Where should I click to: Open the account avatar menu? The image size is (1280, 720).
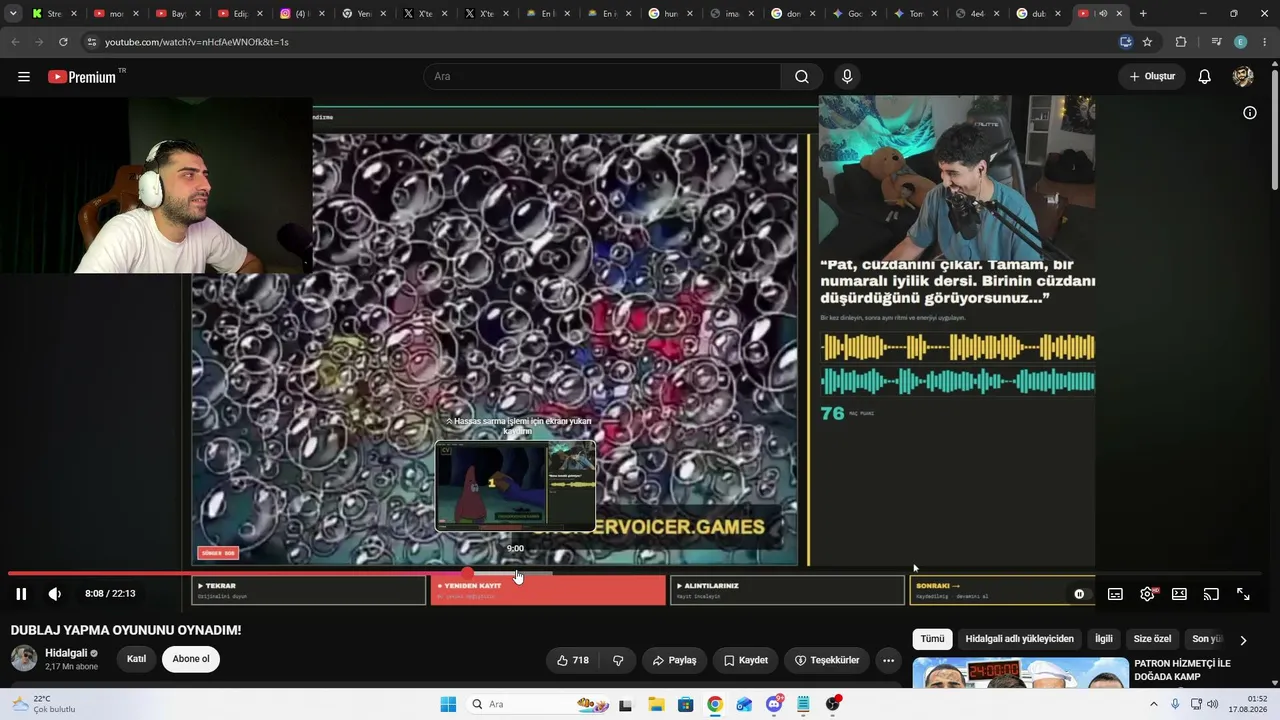pyautogui.click(x=1243, y=77)
